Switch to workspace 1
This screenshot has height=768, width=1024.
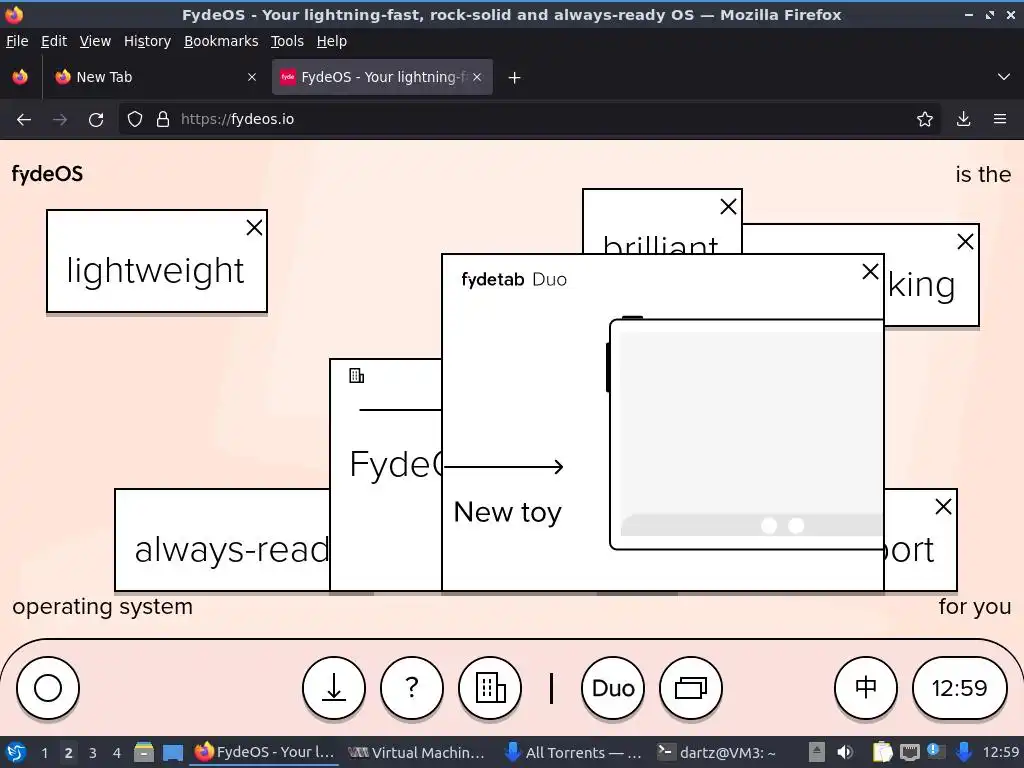44,753
